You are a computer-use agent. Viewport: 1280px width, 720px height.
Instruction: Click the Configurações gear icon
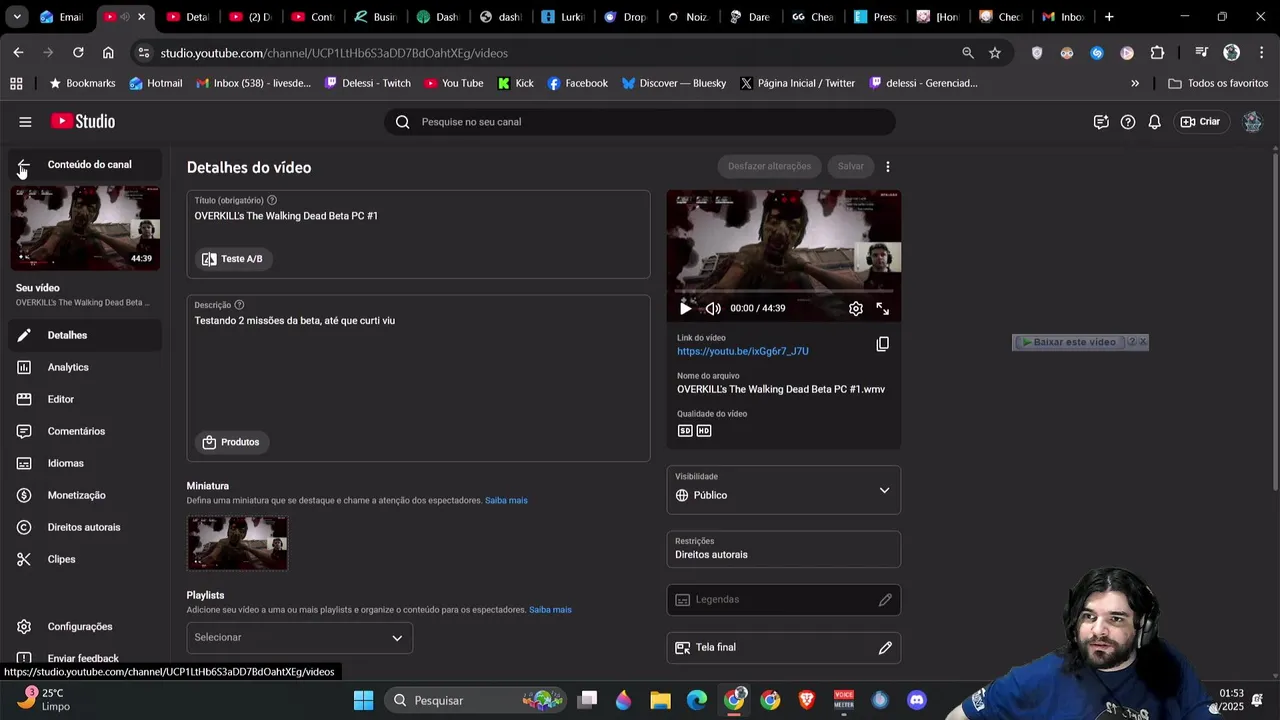point(24,626)
